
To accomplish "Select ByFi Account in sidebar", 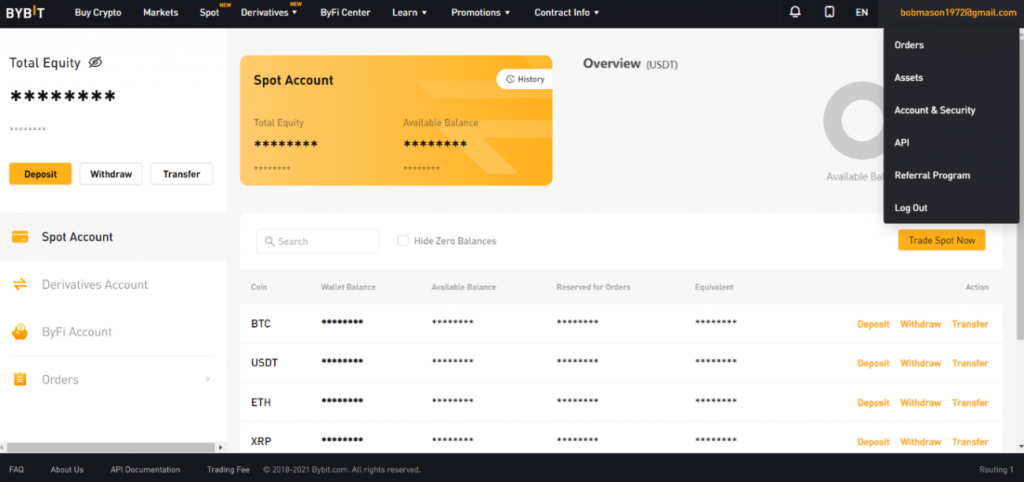I will coord(113,332).
